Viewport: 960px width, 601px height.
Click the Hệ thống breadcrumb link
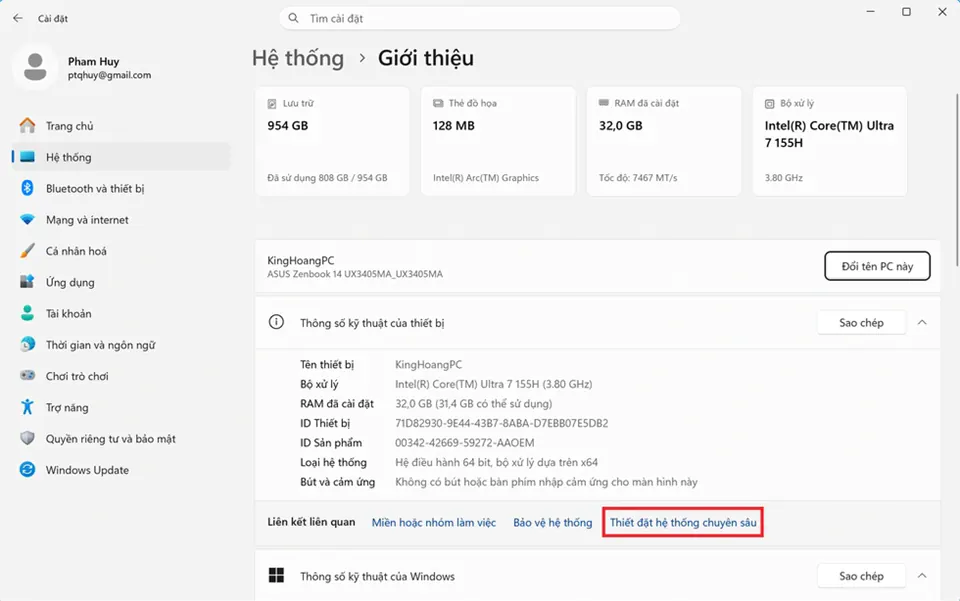tap(298, 57)
